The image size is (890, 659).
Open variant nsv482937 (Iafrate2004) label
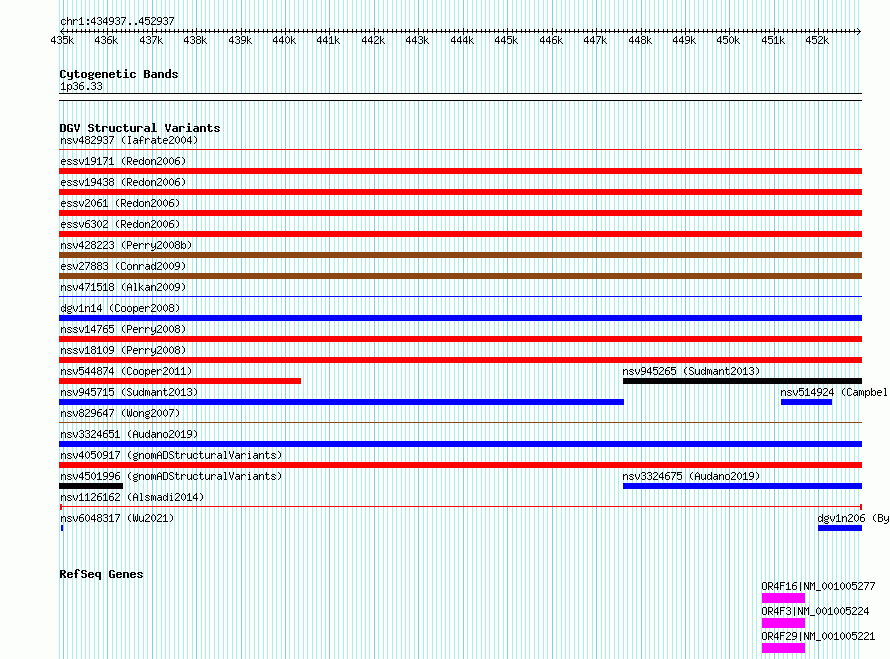[x=129, y=140]
